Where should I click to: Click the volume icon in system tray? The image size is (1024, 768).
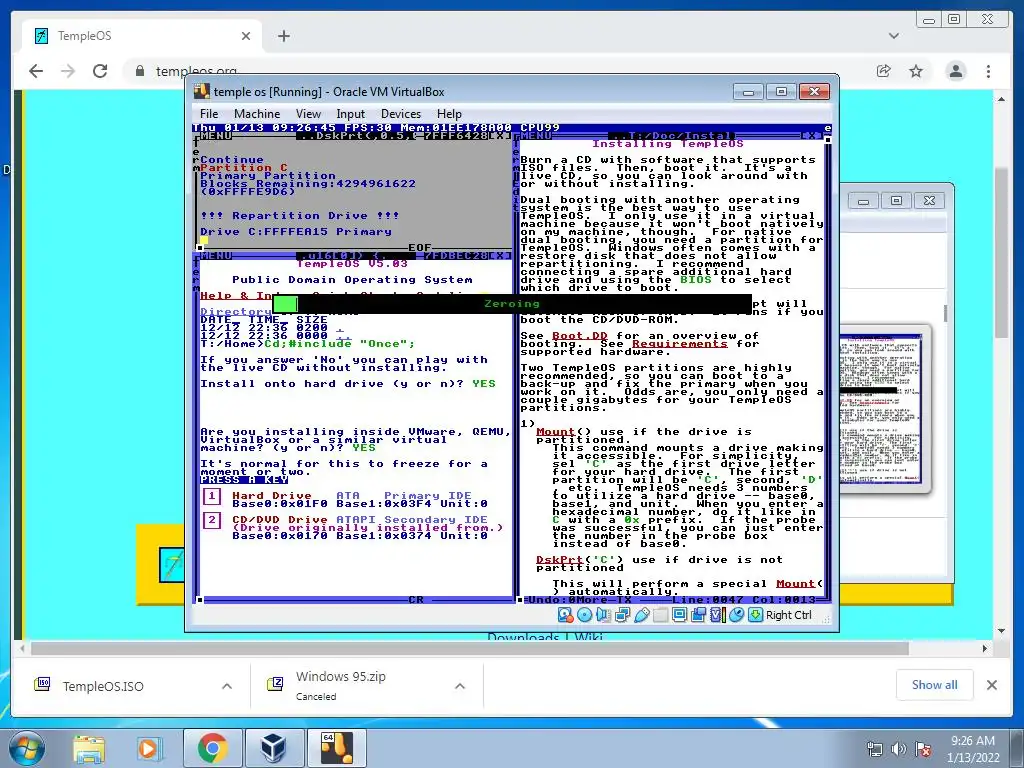pyautogui.click(x=899, y=748)
